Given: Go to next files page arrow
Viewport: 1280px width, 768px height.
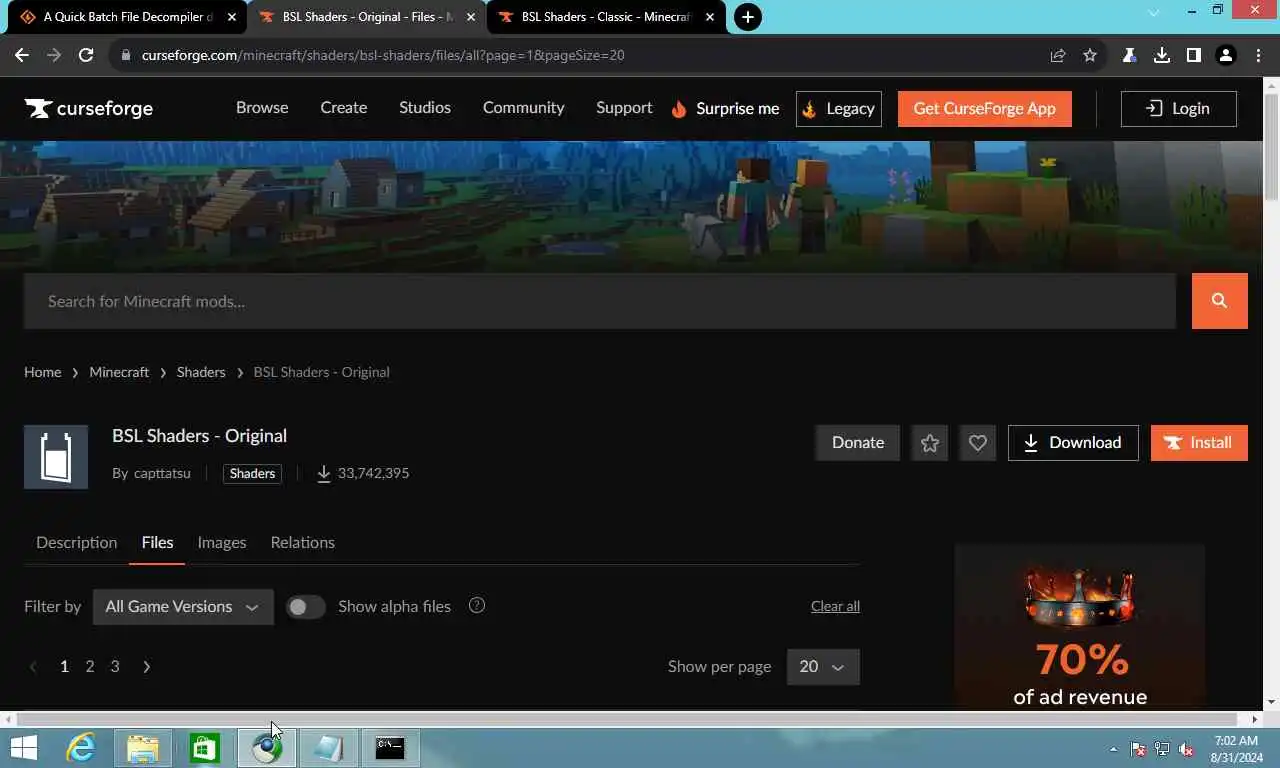Looking at the screenshot, I should click(x=147, y=666).
